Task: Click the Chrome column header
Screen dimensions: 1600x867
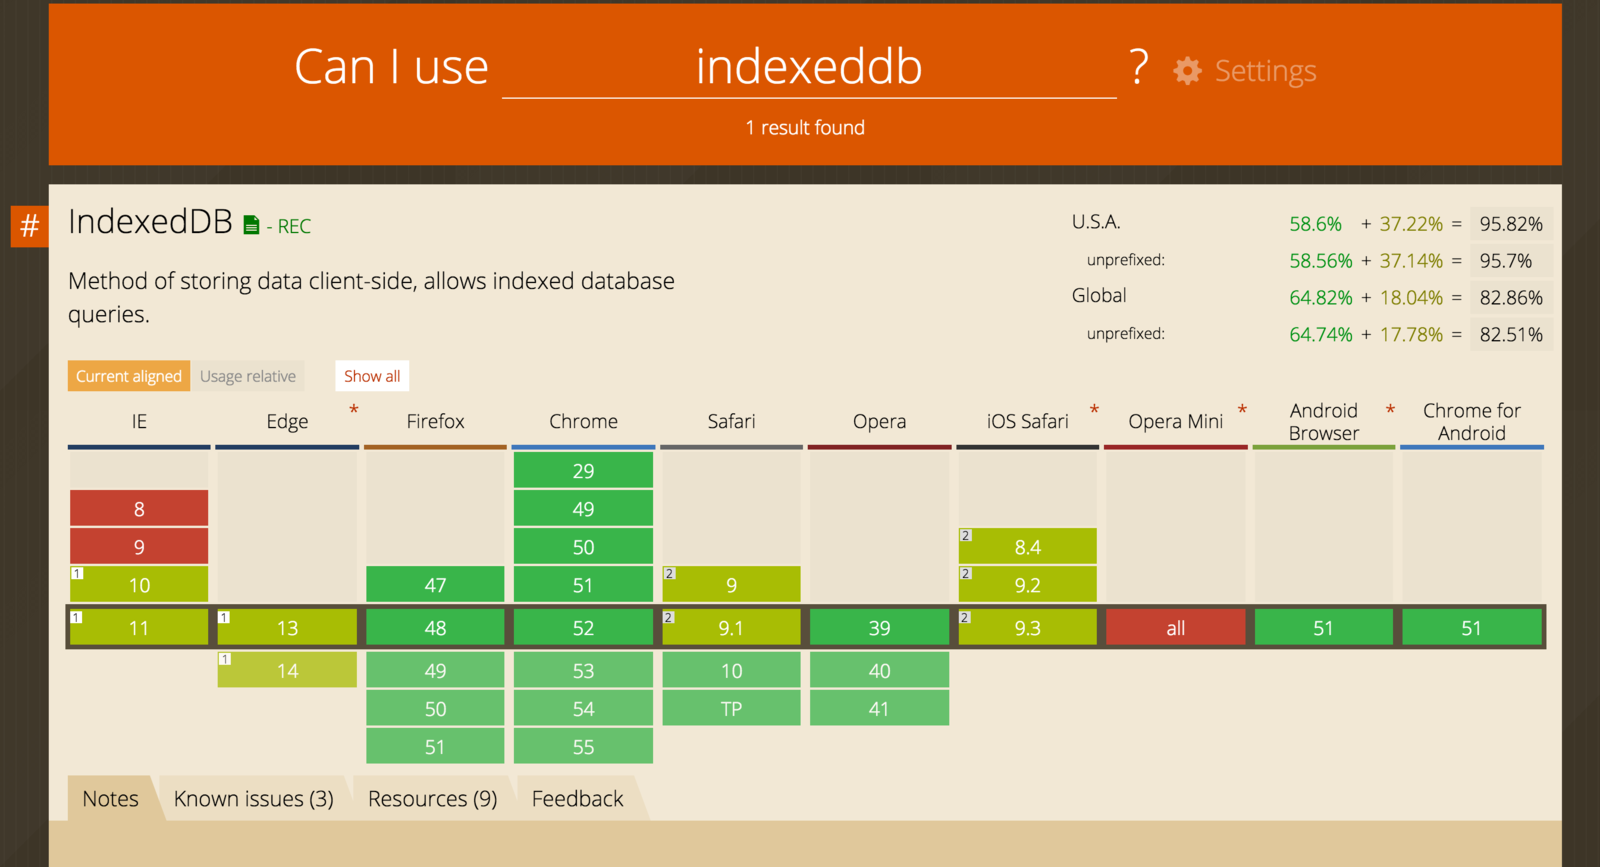Action: tap(583, 422)
